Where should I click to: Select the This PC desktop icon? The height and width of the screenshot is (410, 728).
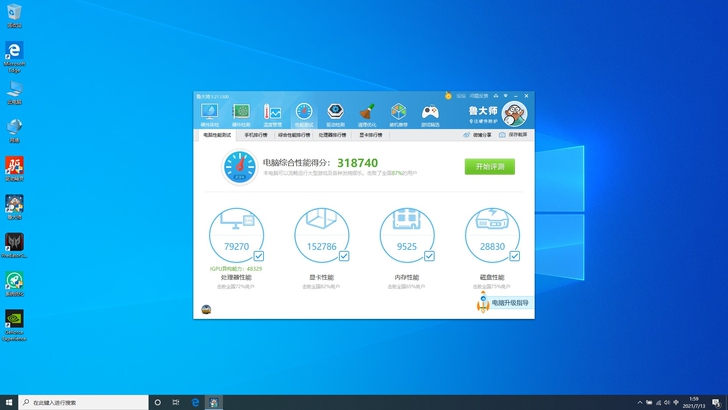pos(14,92)
